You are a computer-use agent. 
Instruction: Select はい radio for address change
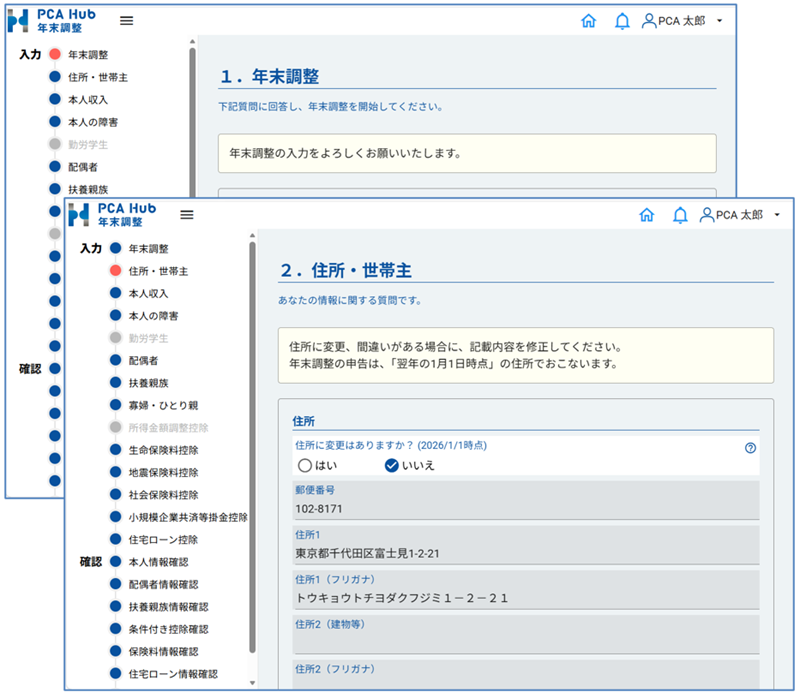[x=305, y=465]
